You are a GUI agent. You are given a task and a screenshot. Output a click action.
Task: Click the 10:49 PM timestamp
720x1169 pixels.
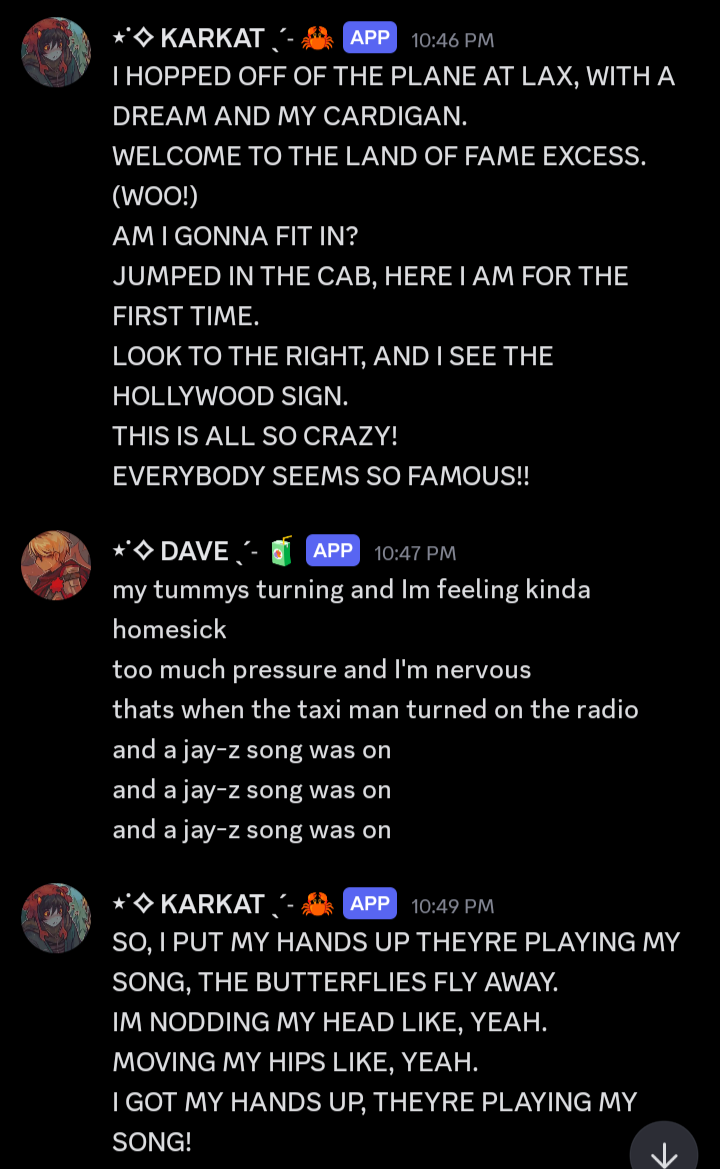tap(452, 906)
